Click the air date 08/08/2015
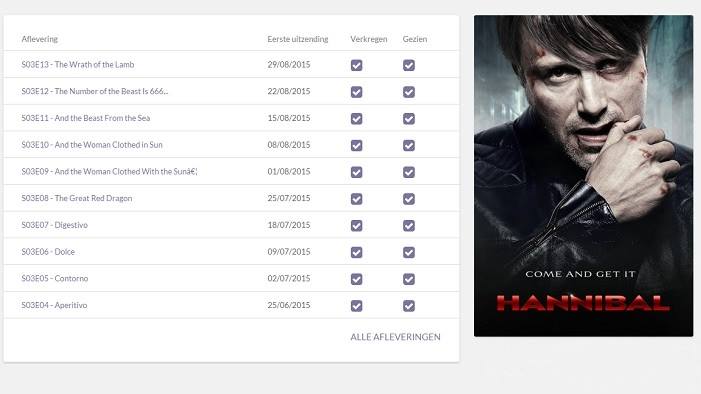The height and width of the screenshot is (394, 701). pyautogui.click(x=289, y=144)
